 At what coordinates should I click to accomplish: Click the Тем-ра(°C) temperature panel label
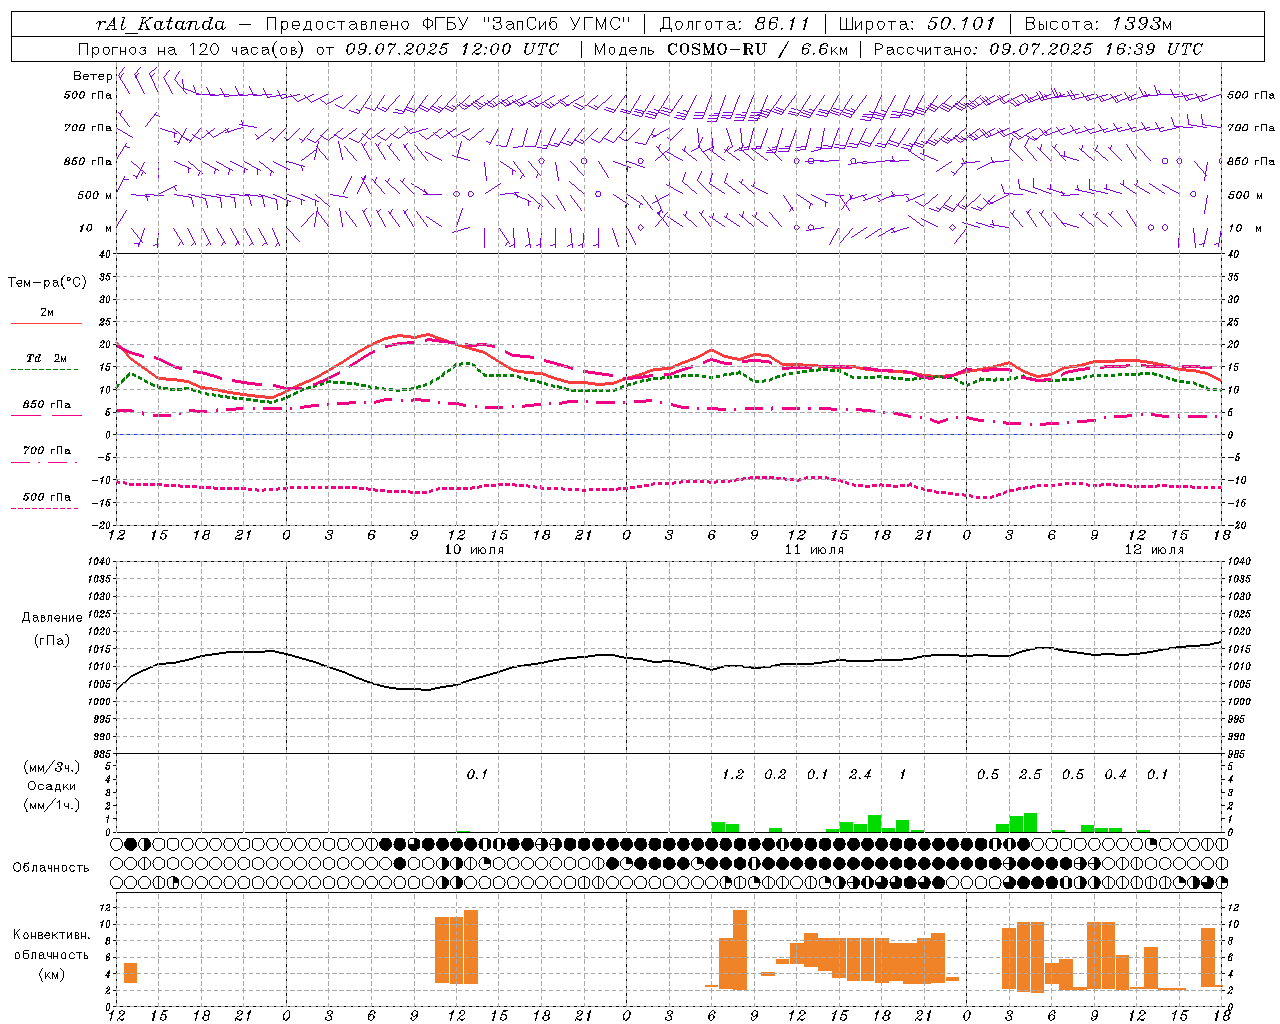point(47,283)
